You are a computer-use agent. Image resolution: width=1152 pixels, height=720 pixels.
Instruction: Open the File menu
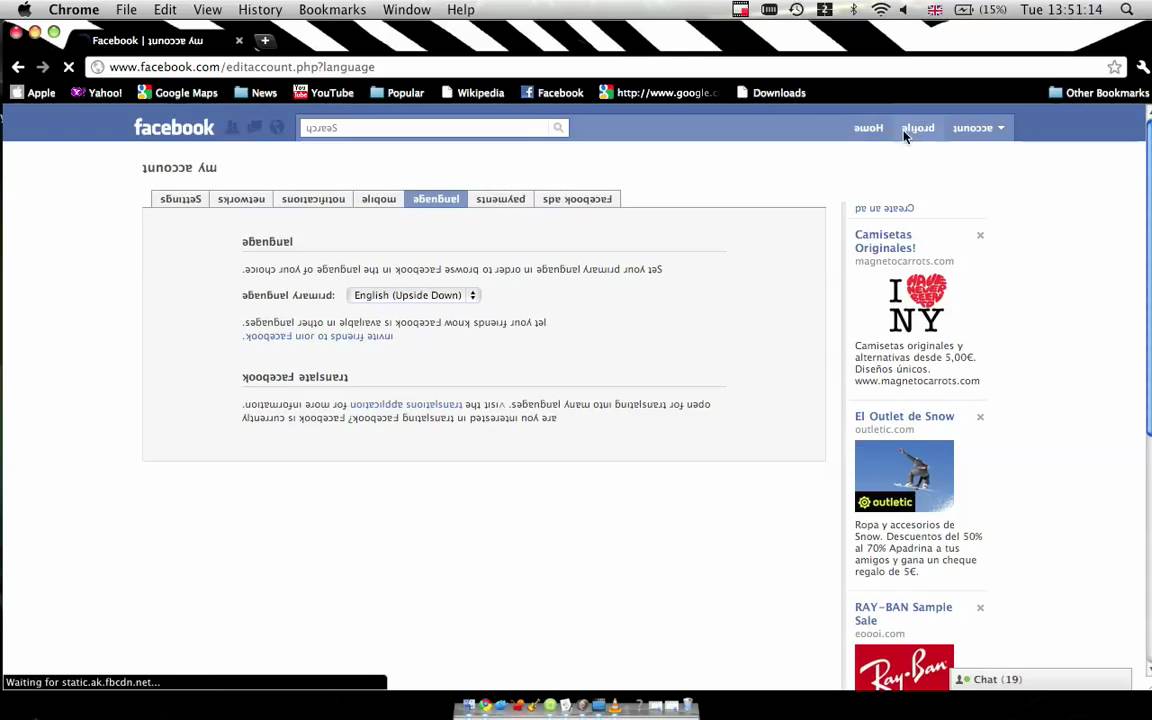click(126, 10)
